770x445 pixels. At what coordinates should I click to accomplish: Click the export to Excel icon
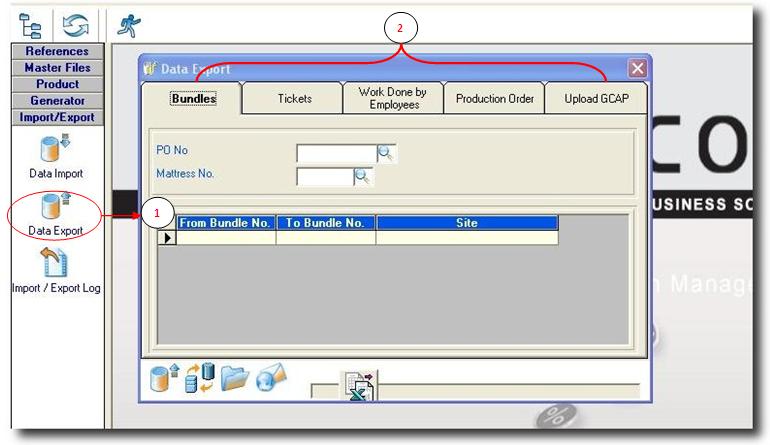point(357,387)
